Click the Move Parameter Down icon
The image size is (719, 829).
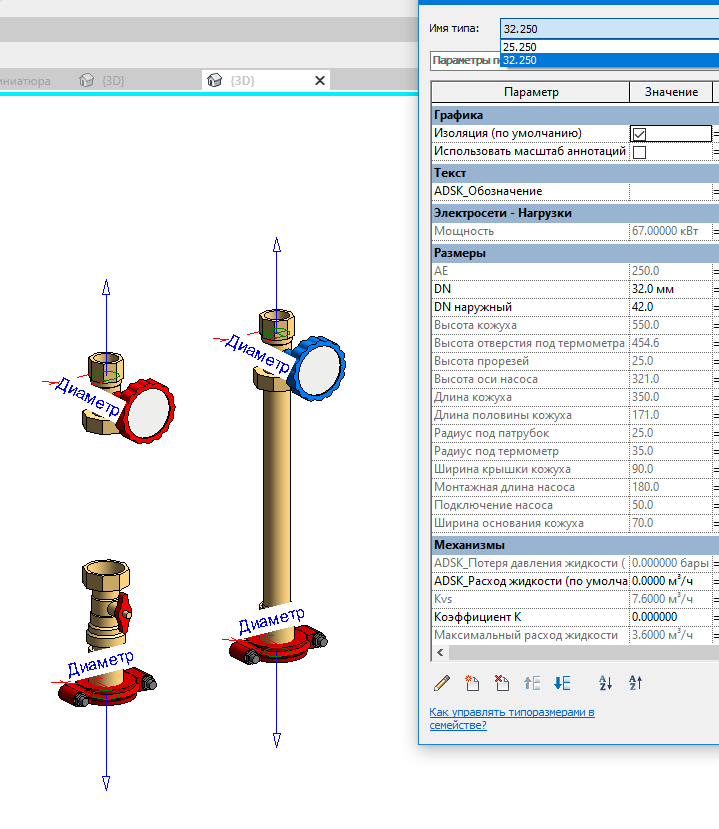click(562, 683)
